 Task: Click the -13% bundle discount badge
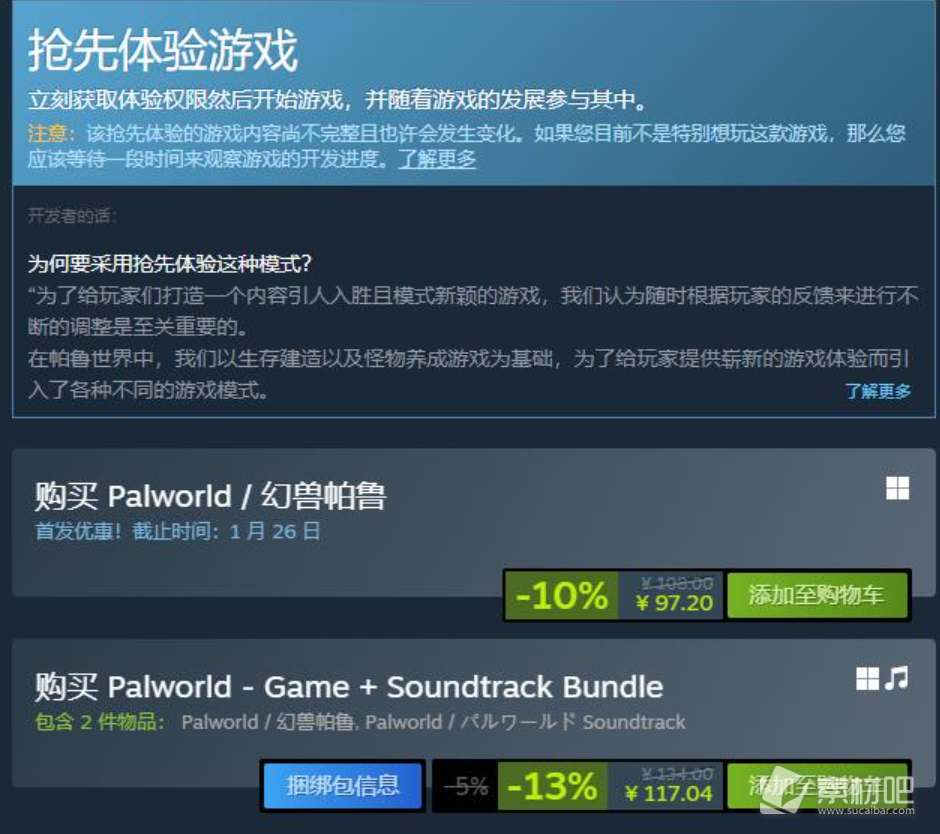[x=552, y=785]
